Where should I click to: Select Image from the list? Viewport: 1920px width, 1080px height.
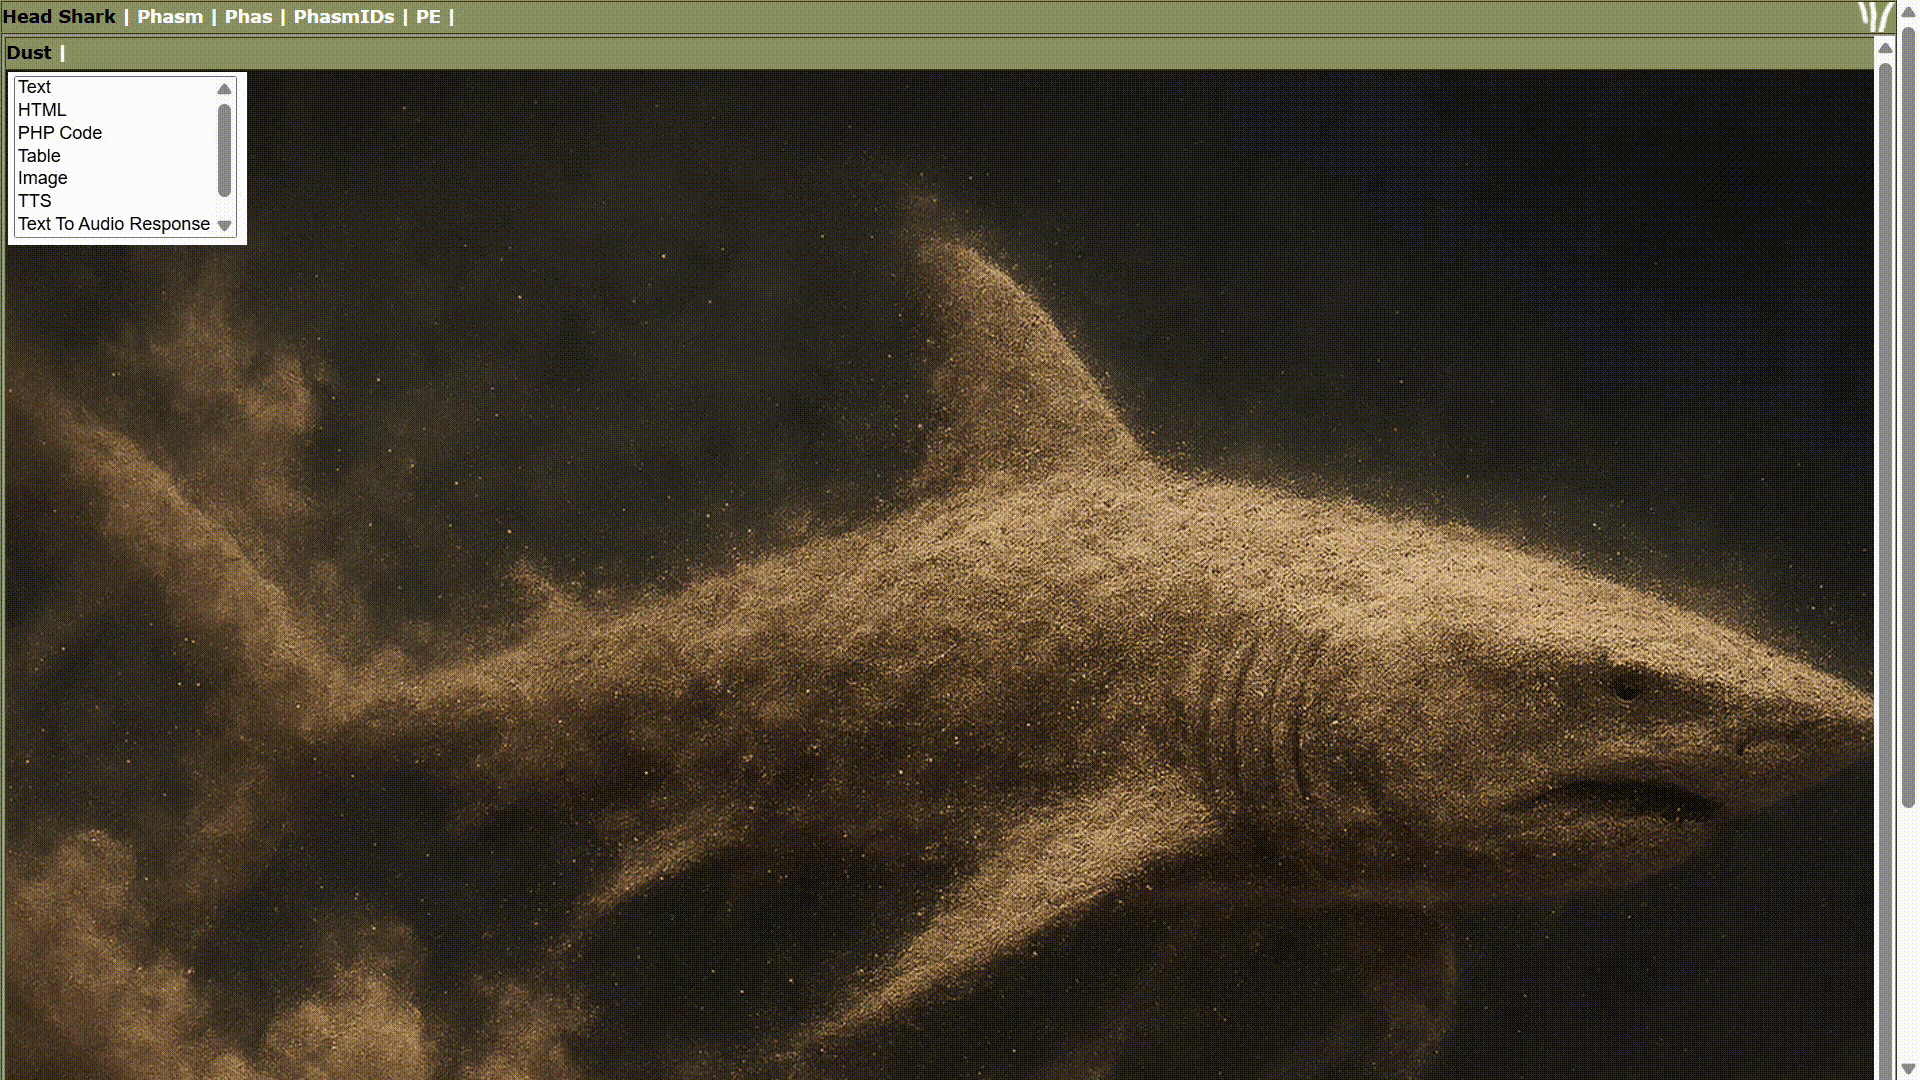[42, 178]
